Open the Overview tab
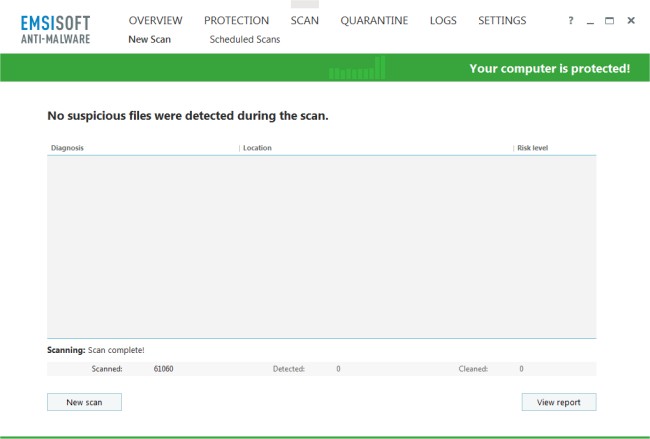This screenshot has width=650, height=439. (x=155, y=20)
